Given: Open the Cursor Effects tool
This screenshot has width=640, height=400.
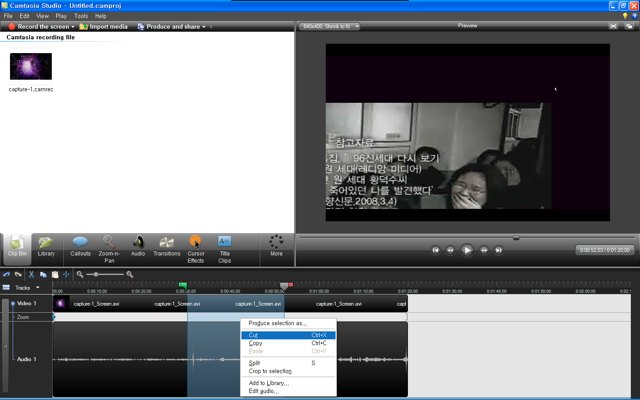Looking at the screenshot, I should click(196, 249).
